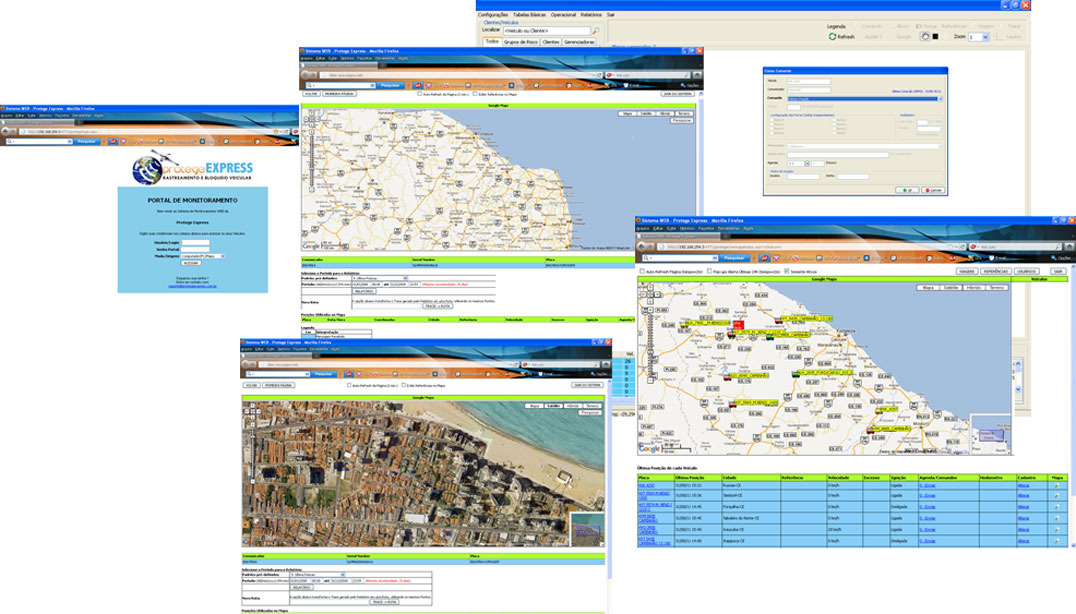Check Exibir Referências no Mapa in satellite window
The width and height of the screenshot is (1076, 614).
pyautogui.click(x=404, y=386)
